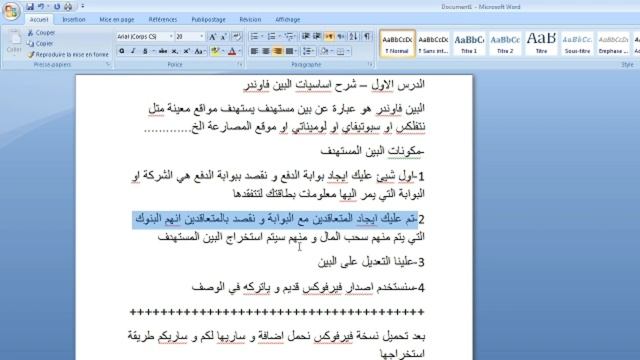Save the document from quick access toolbar
The height and width of the screenshot is (360, 640).
30,7
